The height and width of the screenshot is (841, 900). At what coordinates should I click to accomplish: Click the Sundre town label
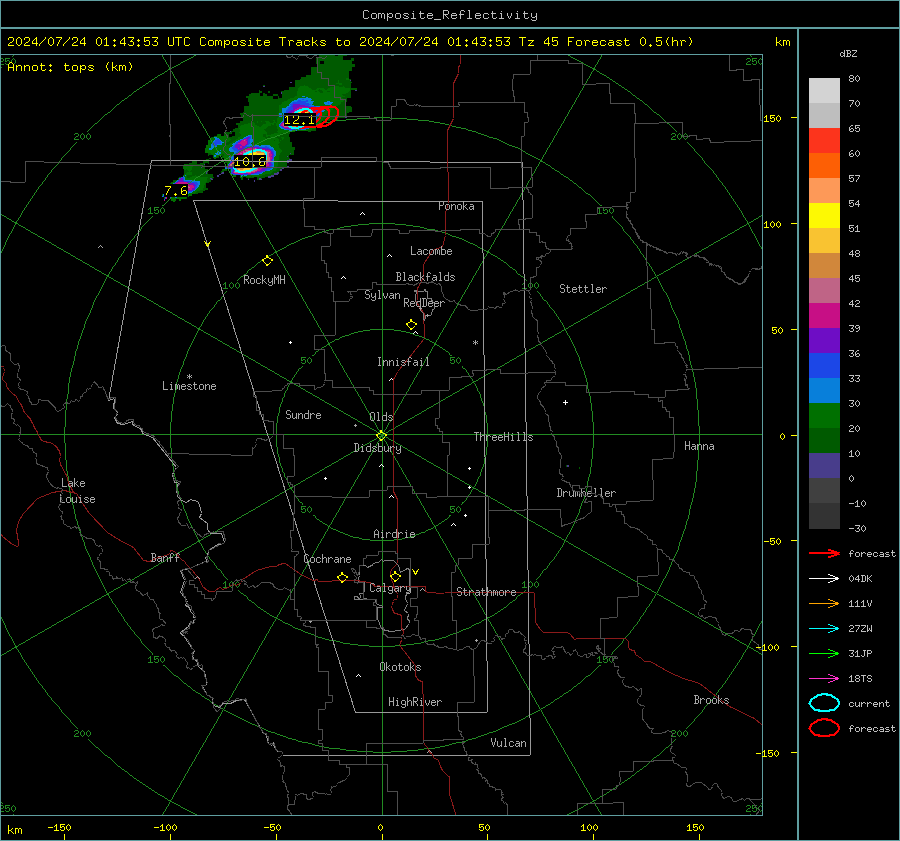click(x=303, y=415)
